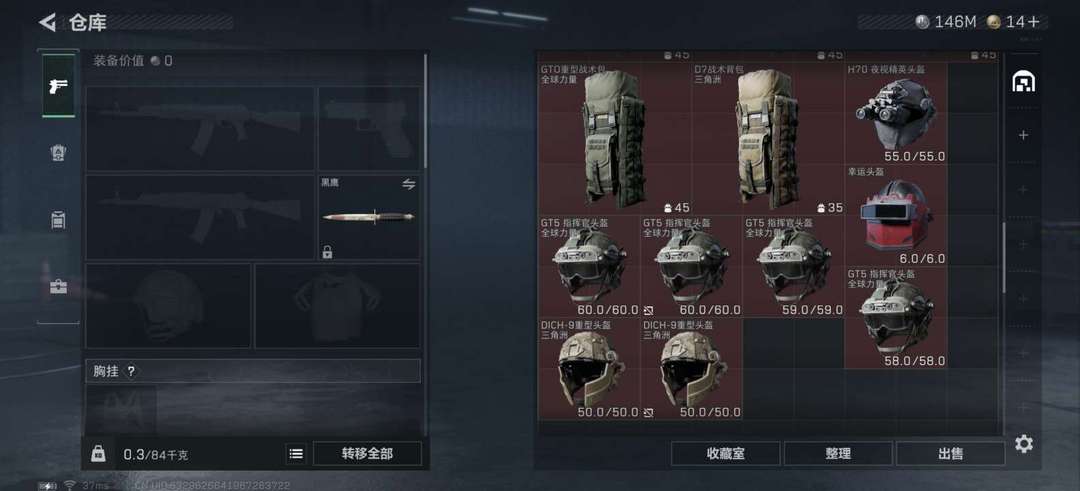
Task: Open the briefcase sidebar tab icon
Action: point(59,286)
